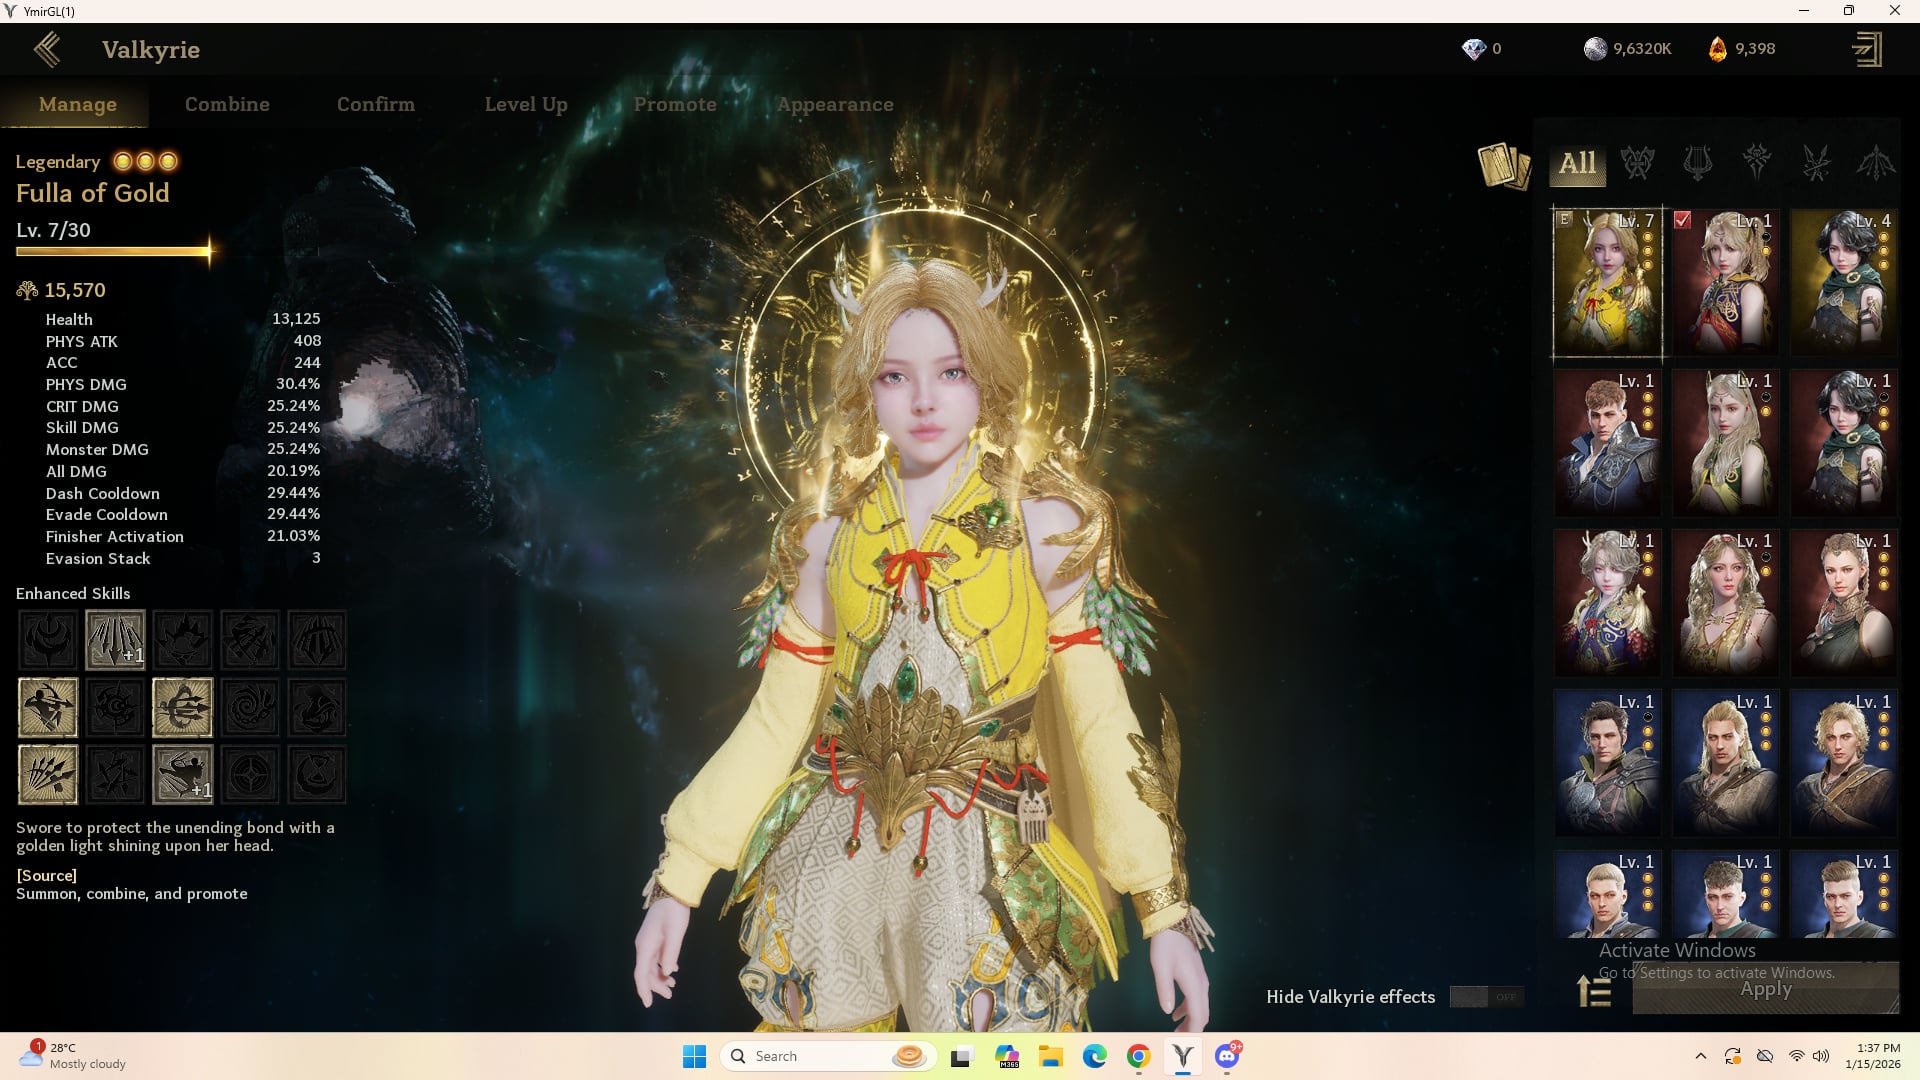
Task: Select the archer enhanced skill icon
Action: click(48, 707)
